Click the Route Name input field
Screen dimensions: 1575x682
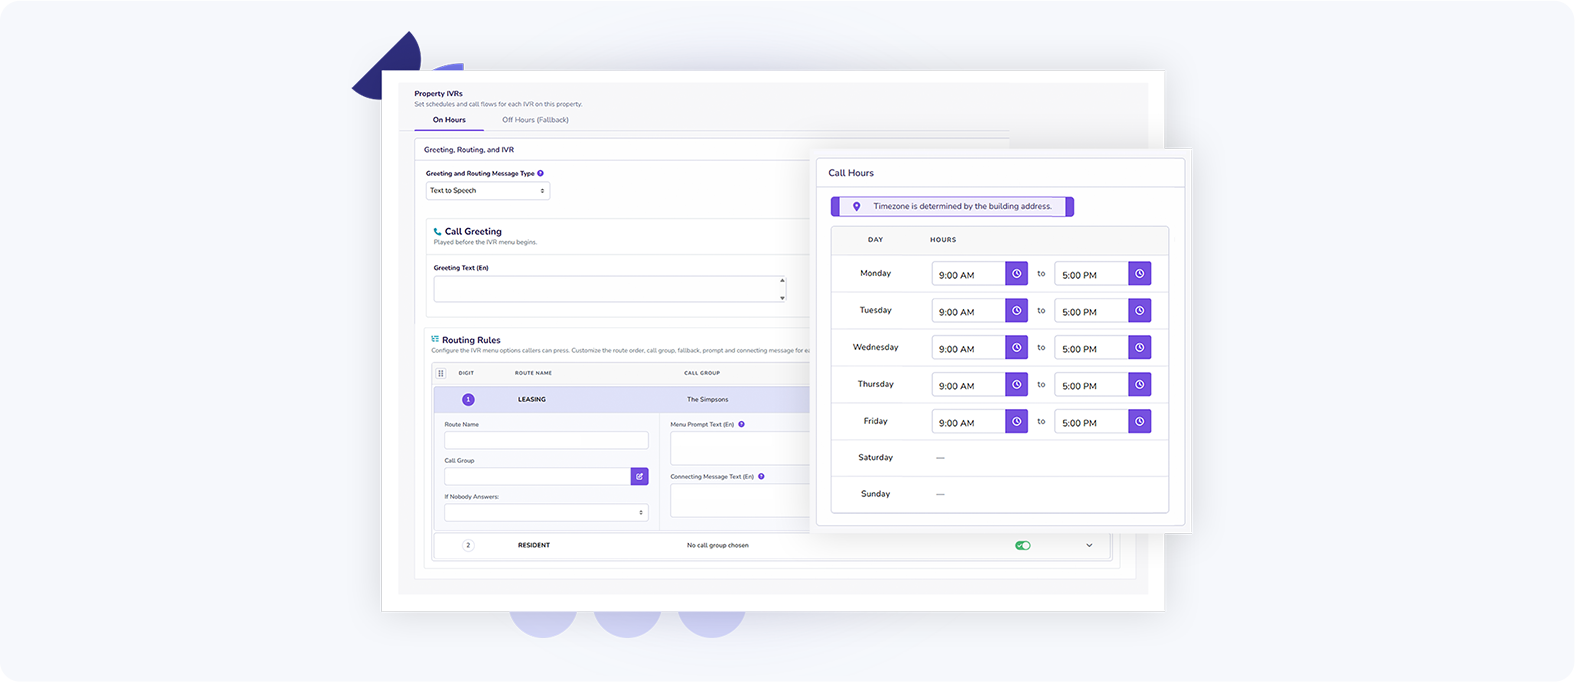point(546,440)
